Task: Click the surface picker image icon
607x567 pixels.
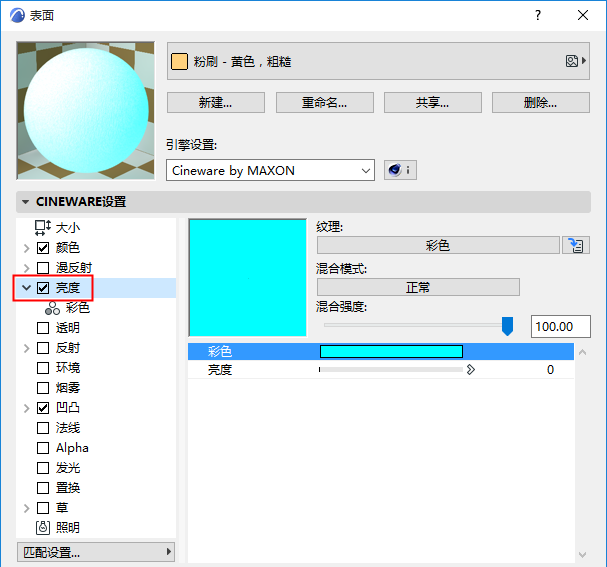Action: point(572,61)
